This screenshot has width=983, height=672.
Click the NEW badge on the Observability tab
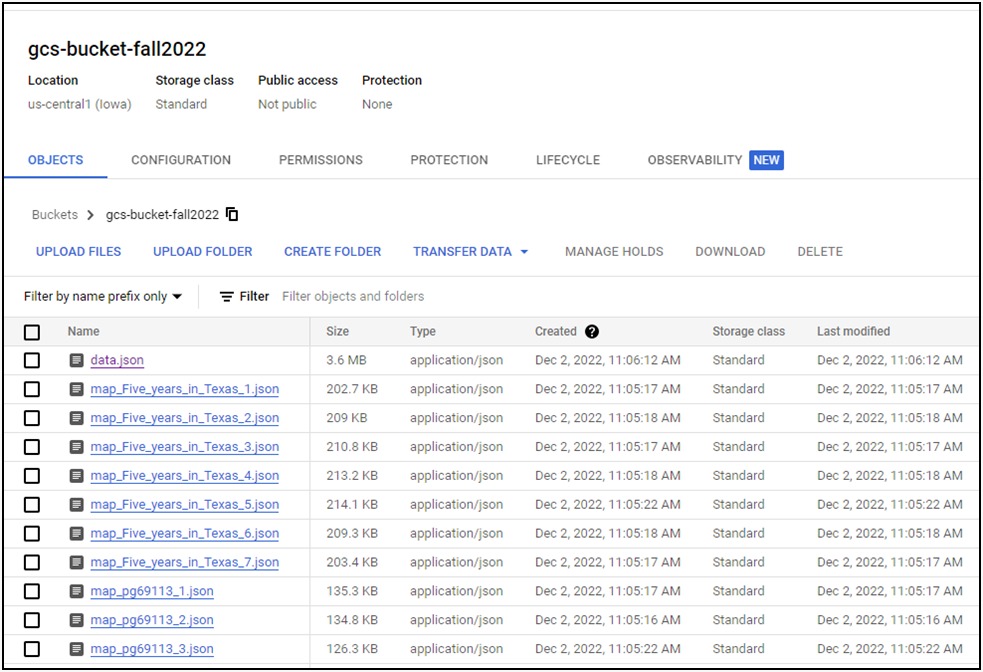767,160
